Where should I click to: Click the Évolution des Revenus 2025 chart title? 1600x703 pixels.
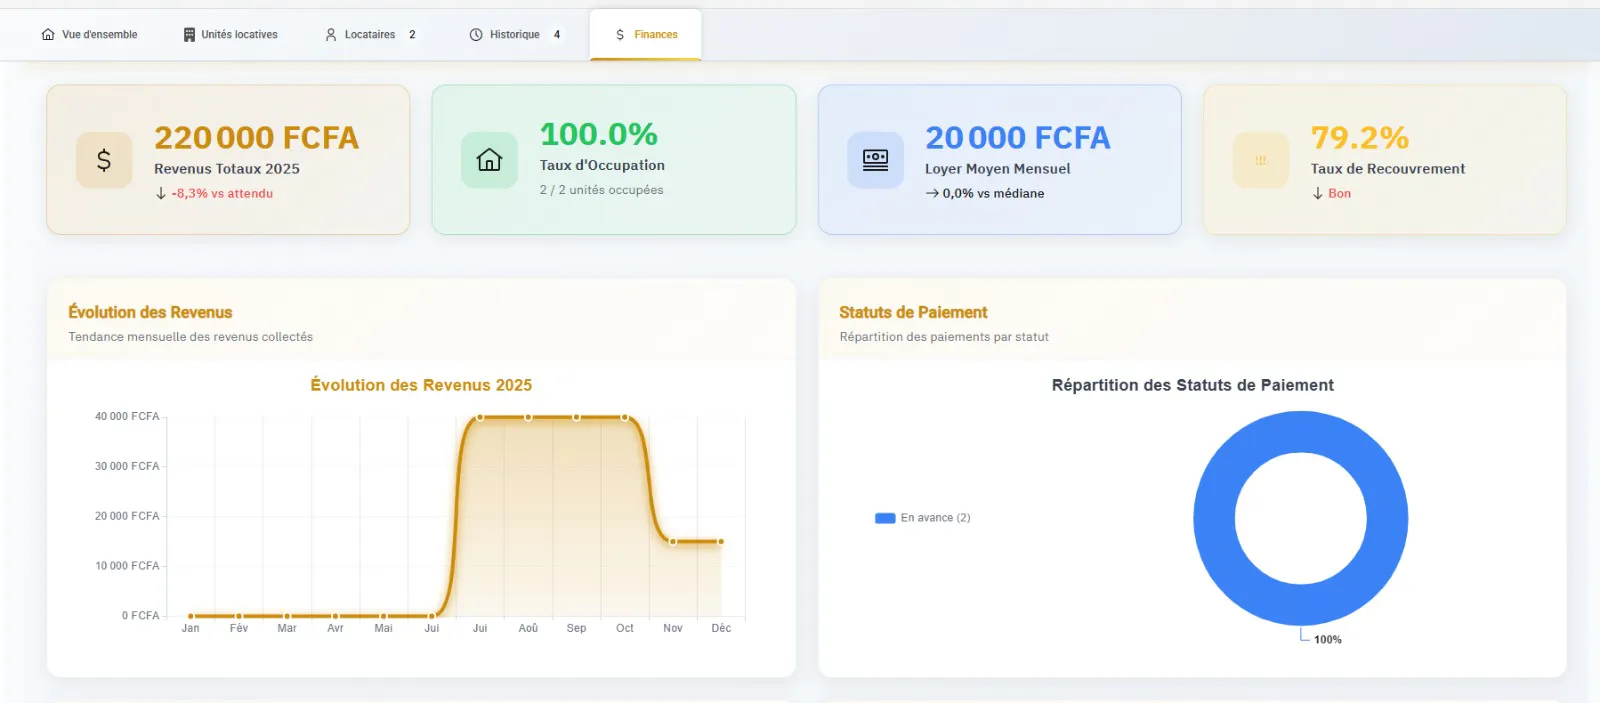pos(421,385)
